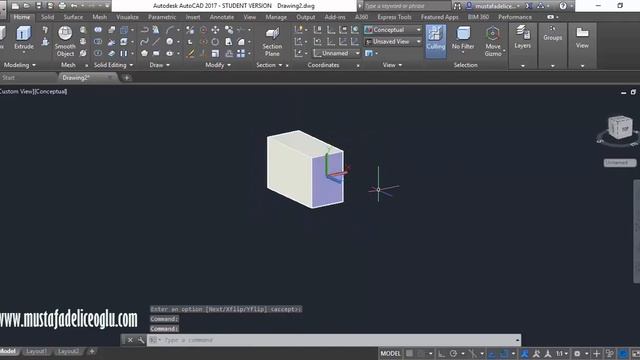Viewport: 640px width, 360px height.
Task: Click the Plot print icon
Action: pos(62,6)
